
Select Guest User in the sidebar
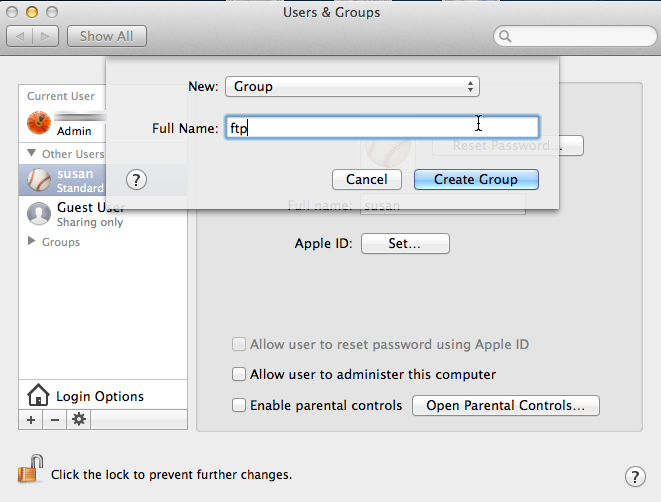(89, 214)
